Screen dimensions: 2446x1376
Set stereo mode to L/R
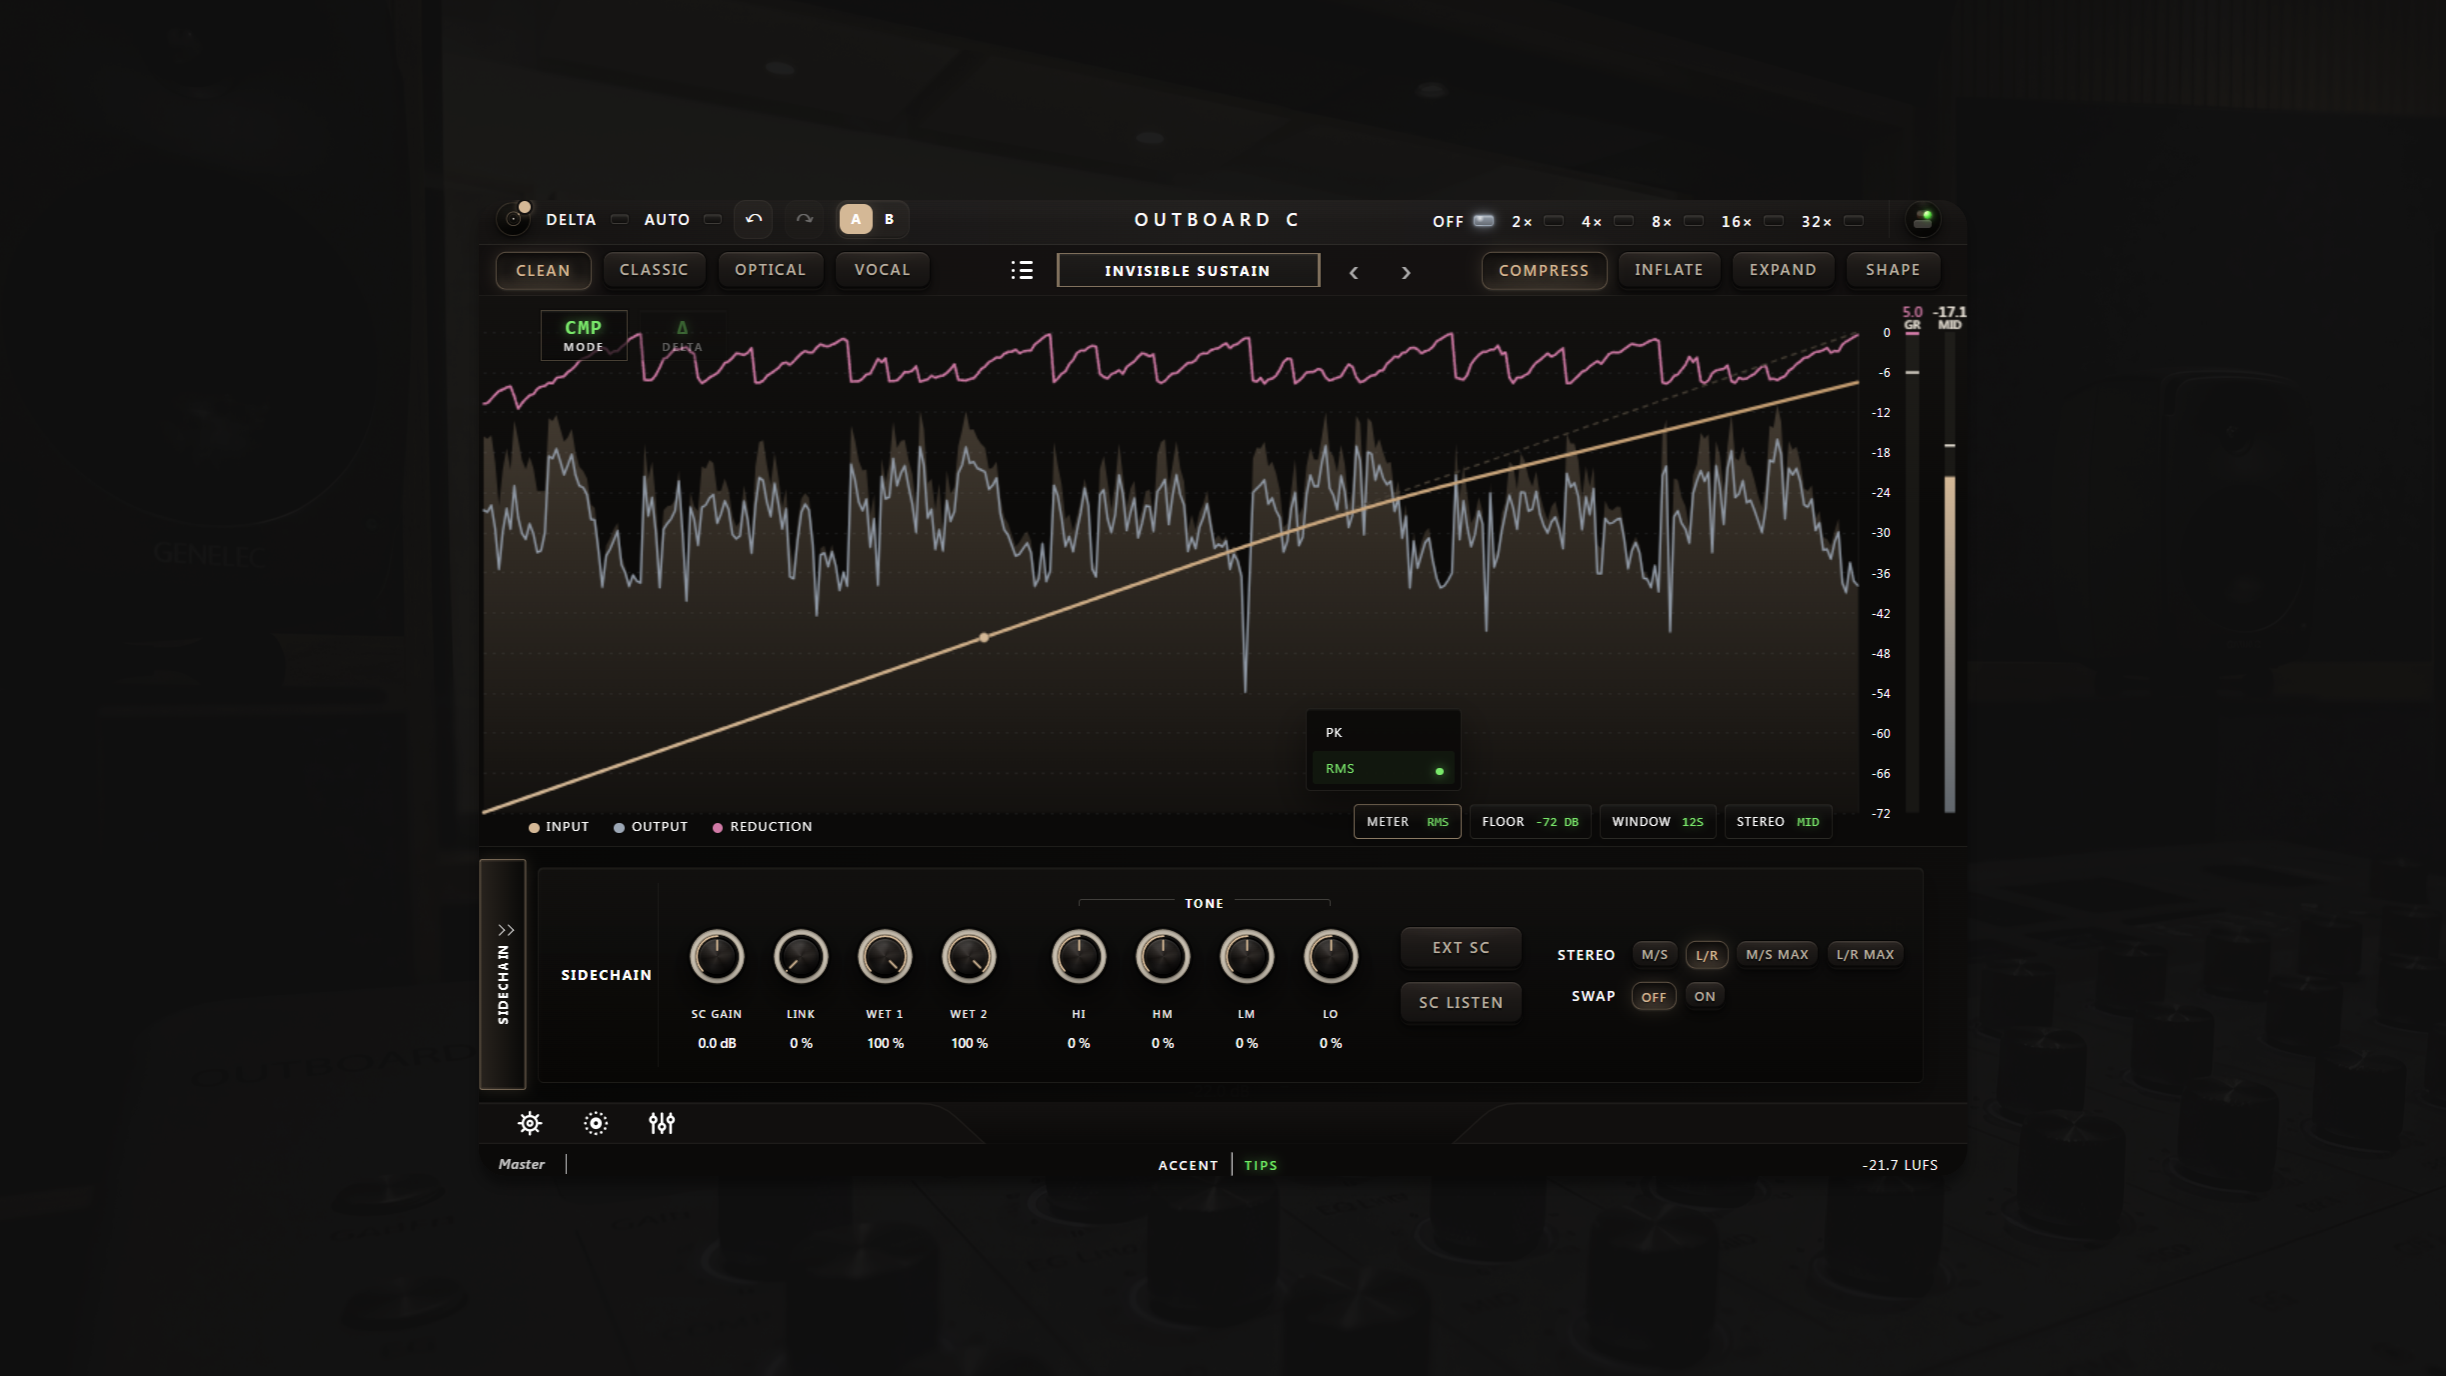(1707, 955)
